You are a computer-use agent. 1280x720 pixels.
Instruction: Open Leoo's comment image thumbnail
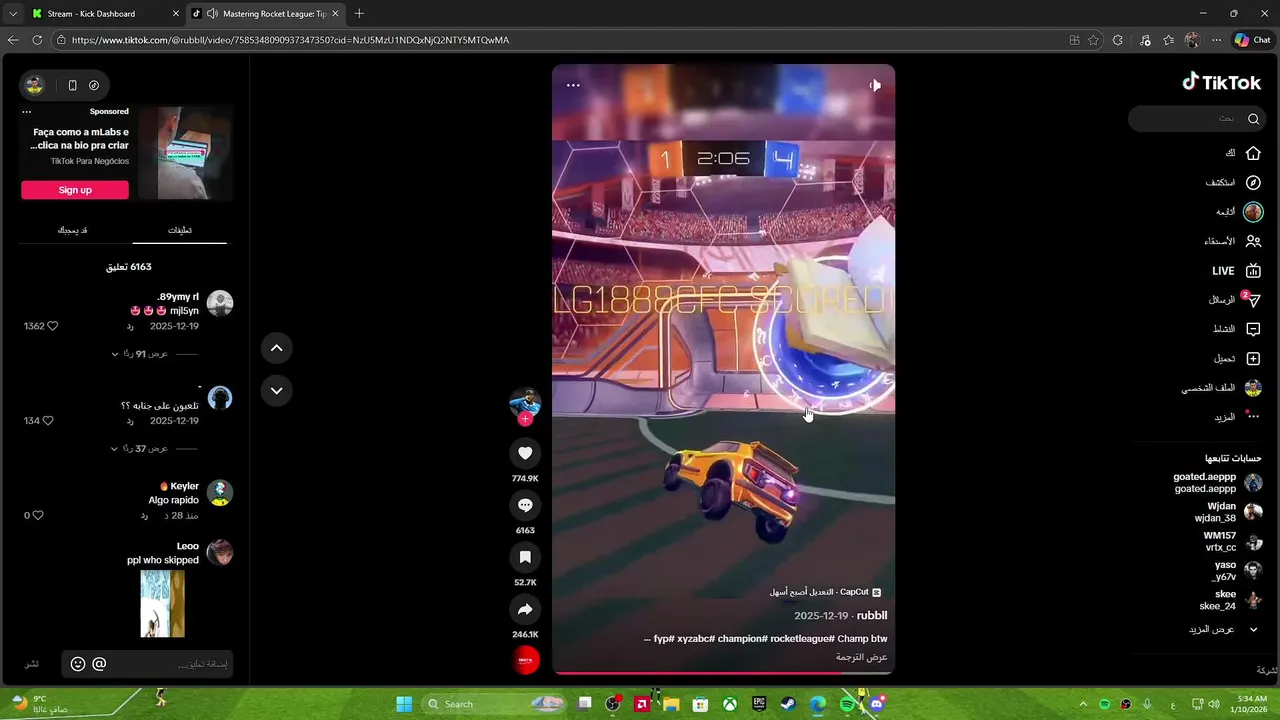pos(162,603)
